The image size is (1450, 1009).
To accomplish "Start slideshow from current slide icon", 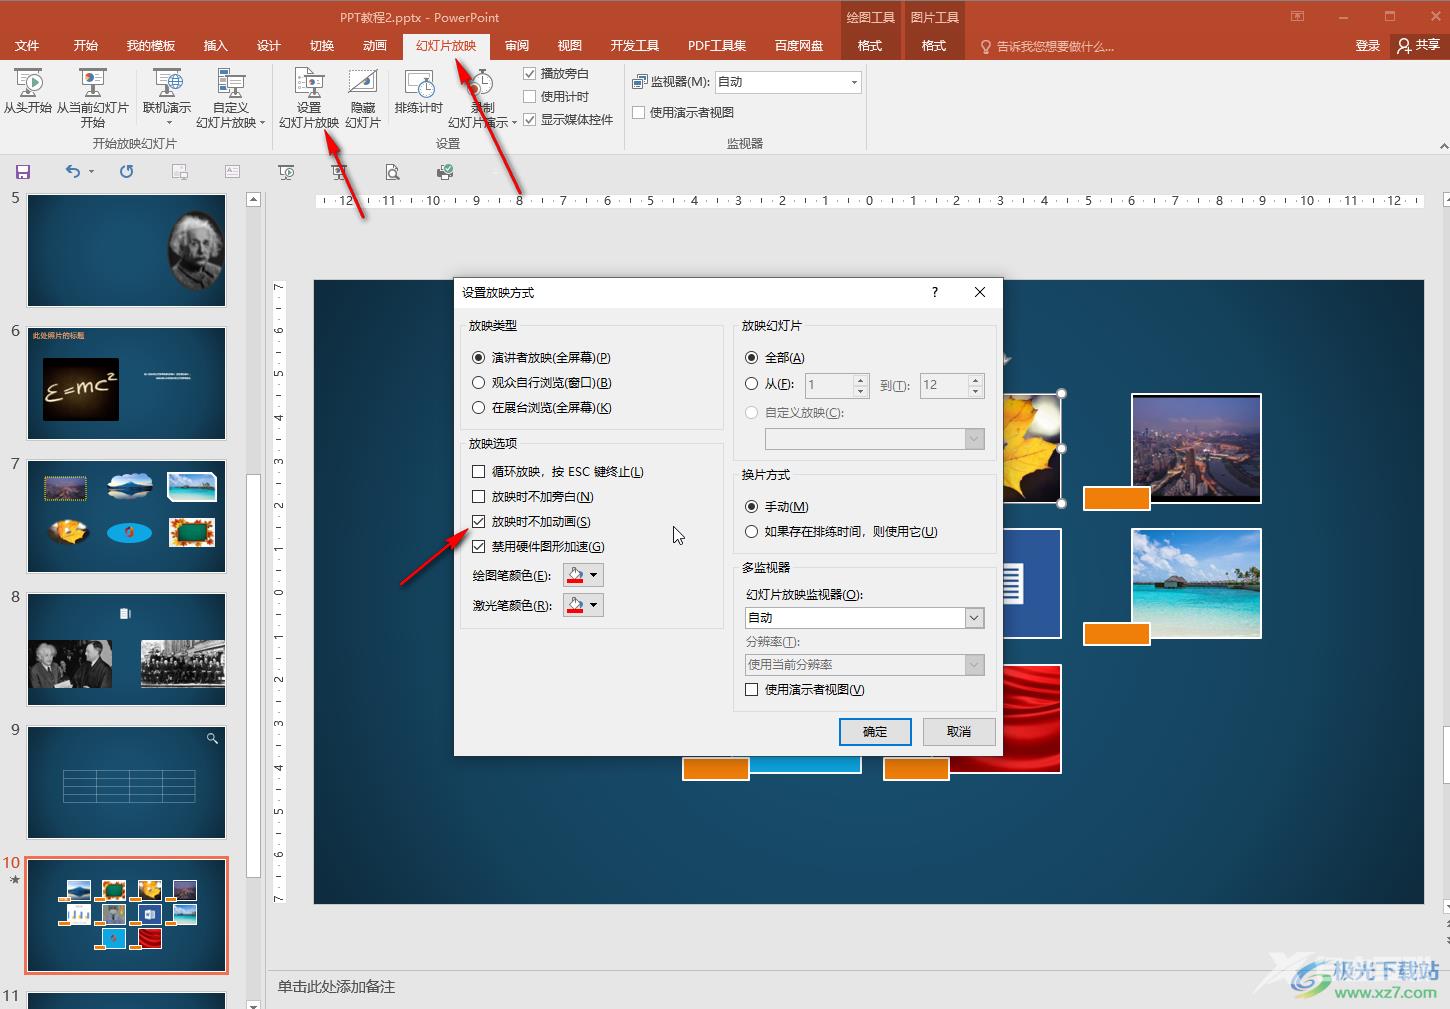I will coord(92,83).
